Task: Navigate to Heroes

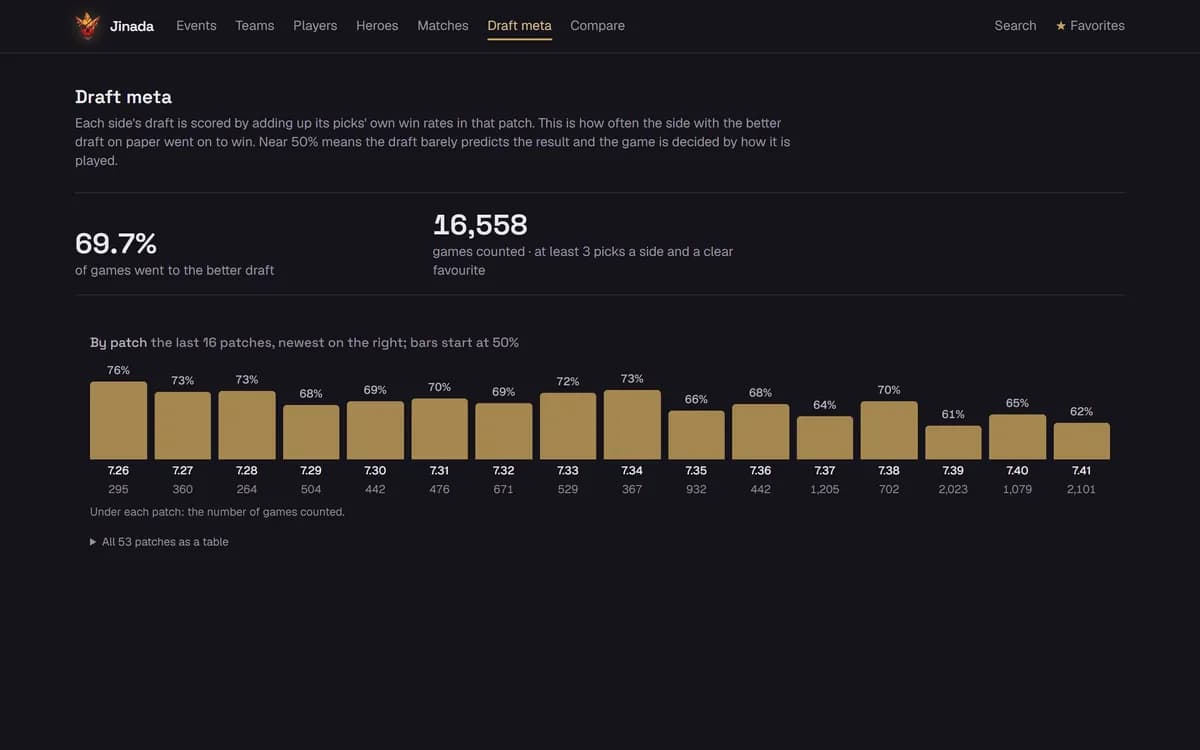Action: [x=377, y=26]
